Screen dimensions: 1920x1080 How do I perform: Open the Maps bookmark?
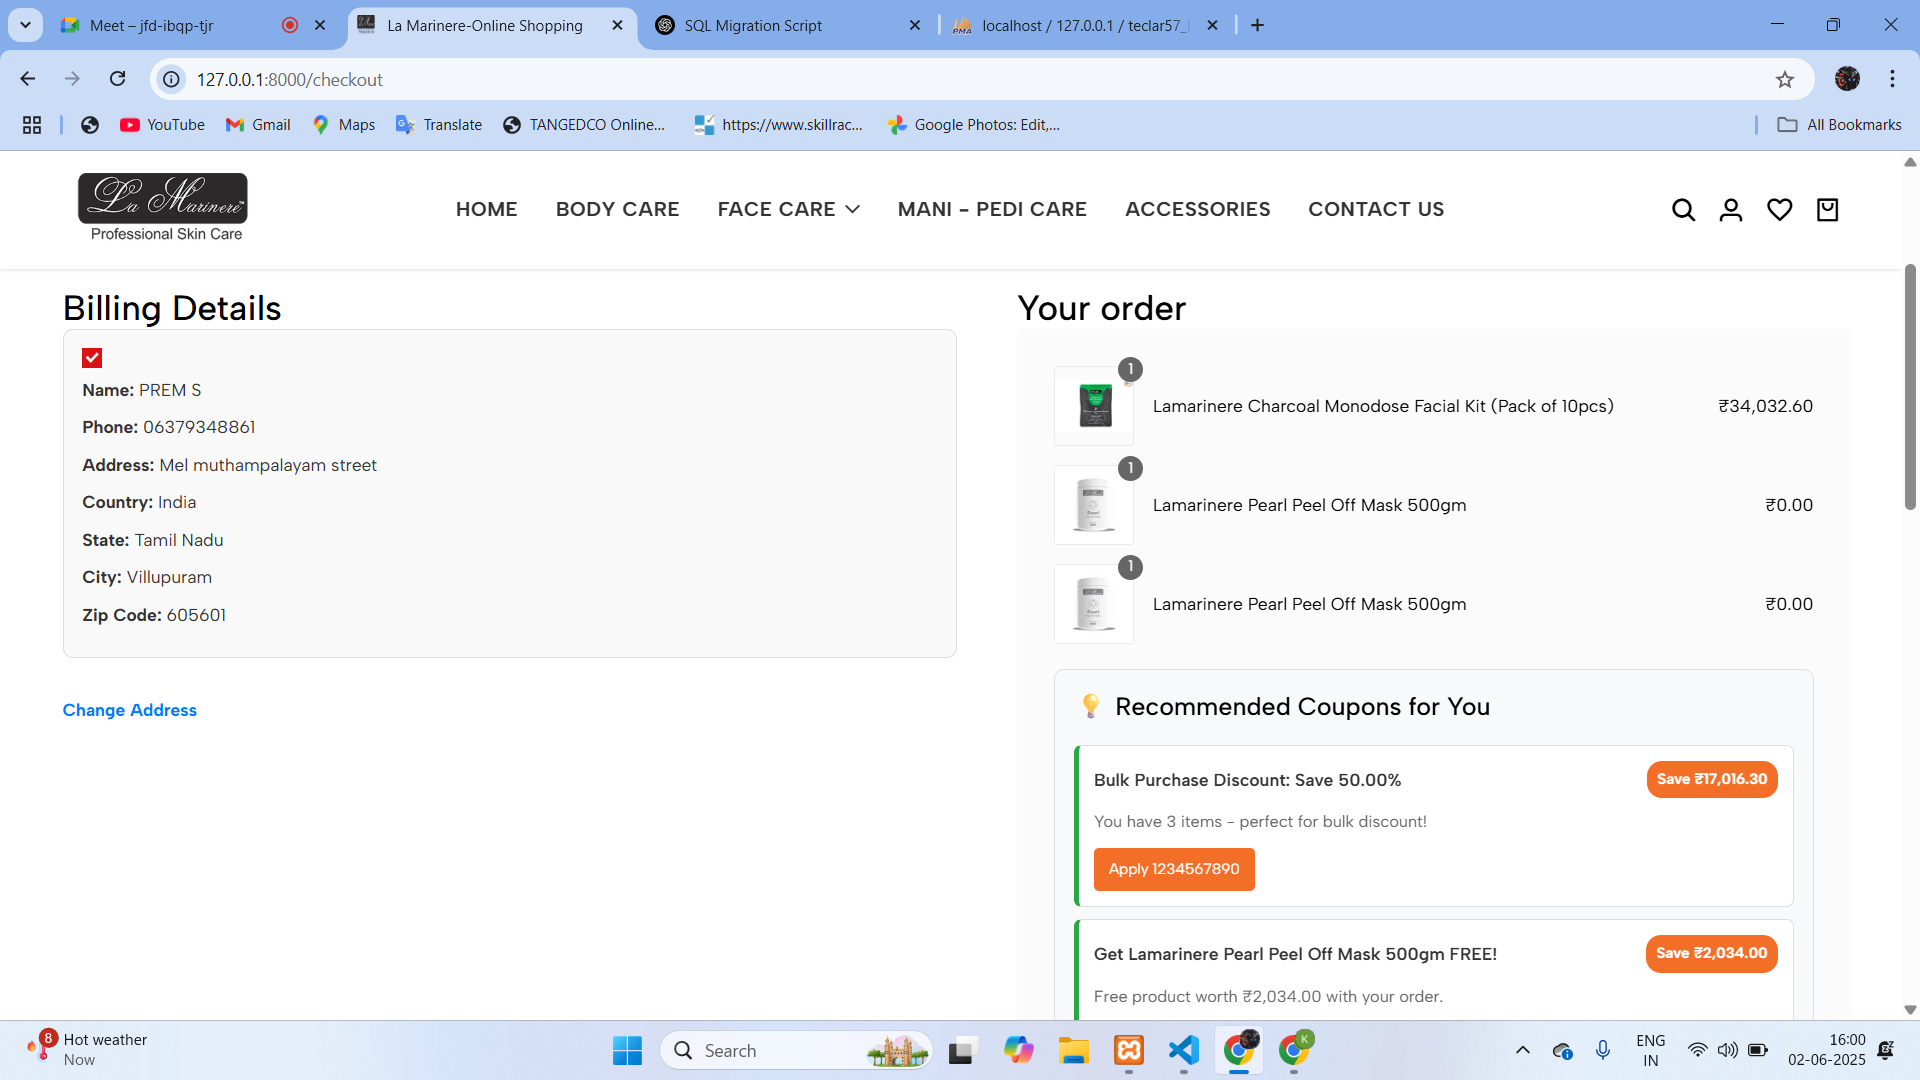[x=344, y=125]
